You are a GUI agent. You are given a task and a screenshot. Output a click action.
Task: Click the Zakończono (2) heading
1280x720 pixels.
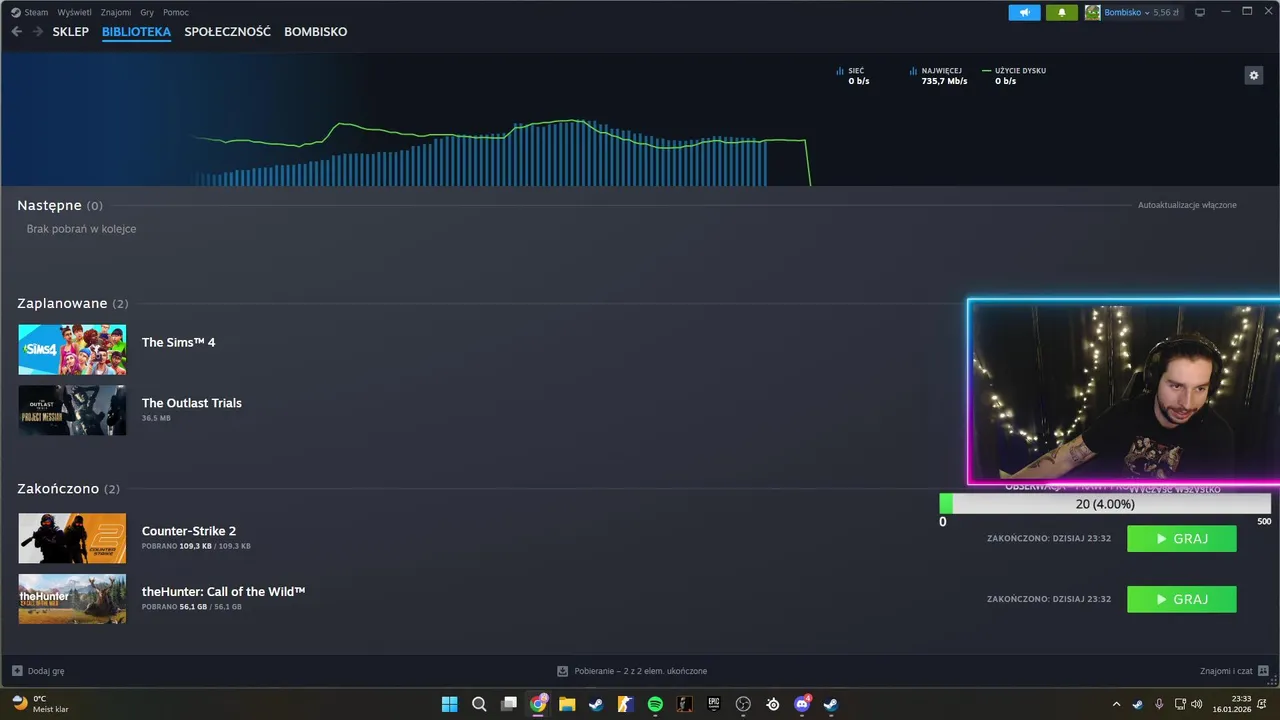(69, 489)
